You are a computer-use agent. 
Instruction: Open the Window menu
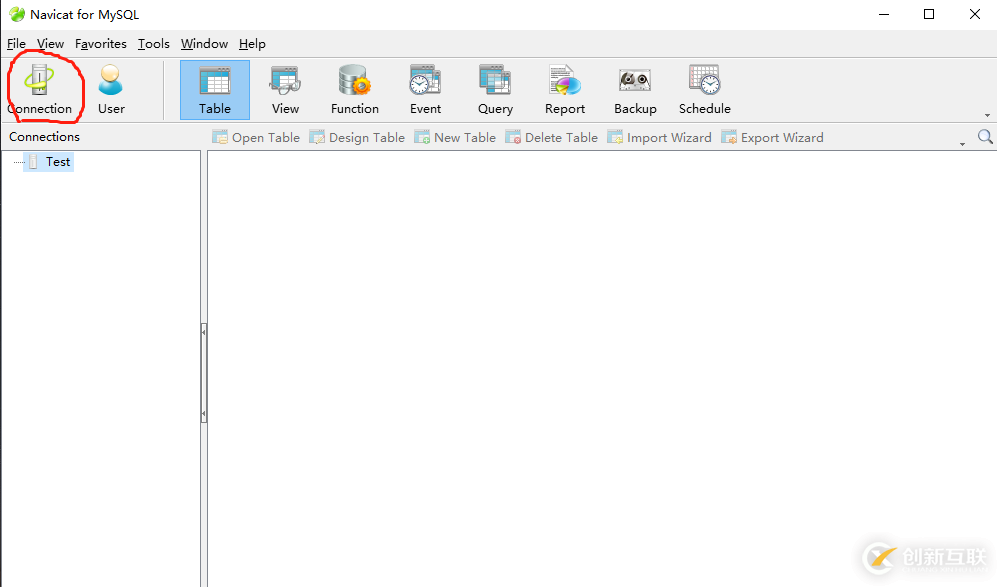(x=204, y=43)
